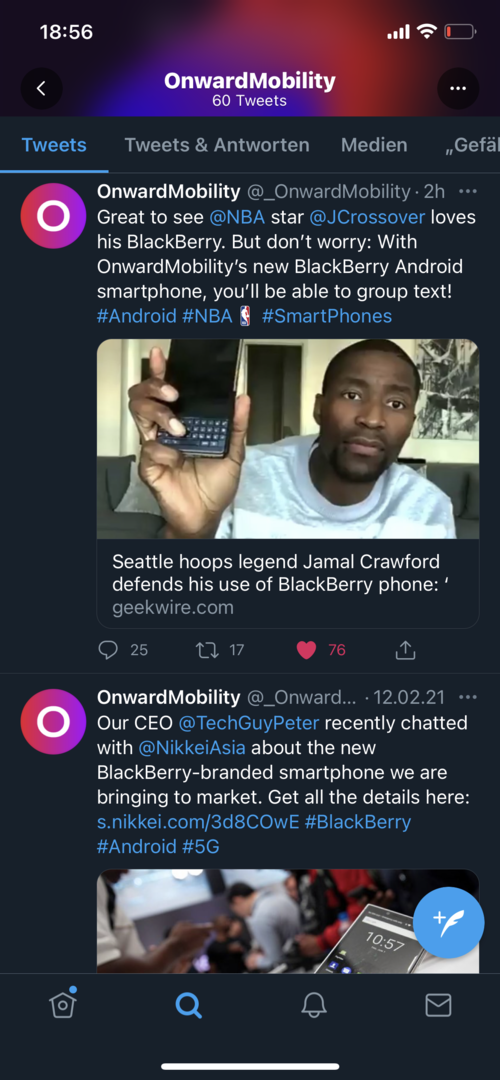The height and width of the screenshot is (1080, 500).
Task: Switch to Medien tab
Action: click(374, 145)
